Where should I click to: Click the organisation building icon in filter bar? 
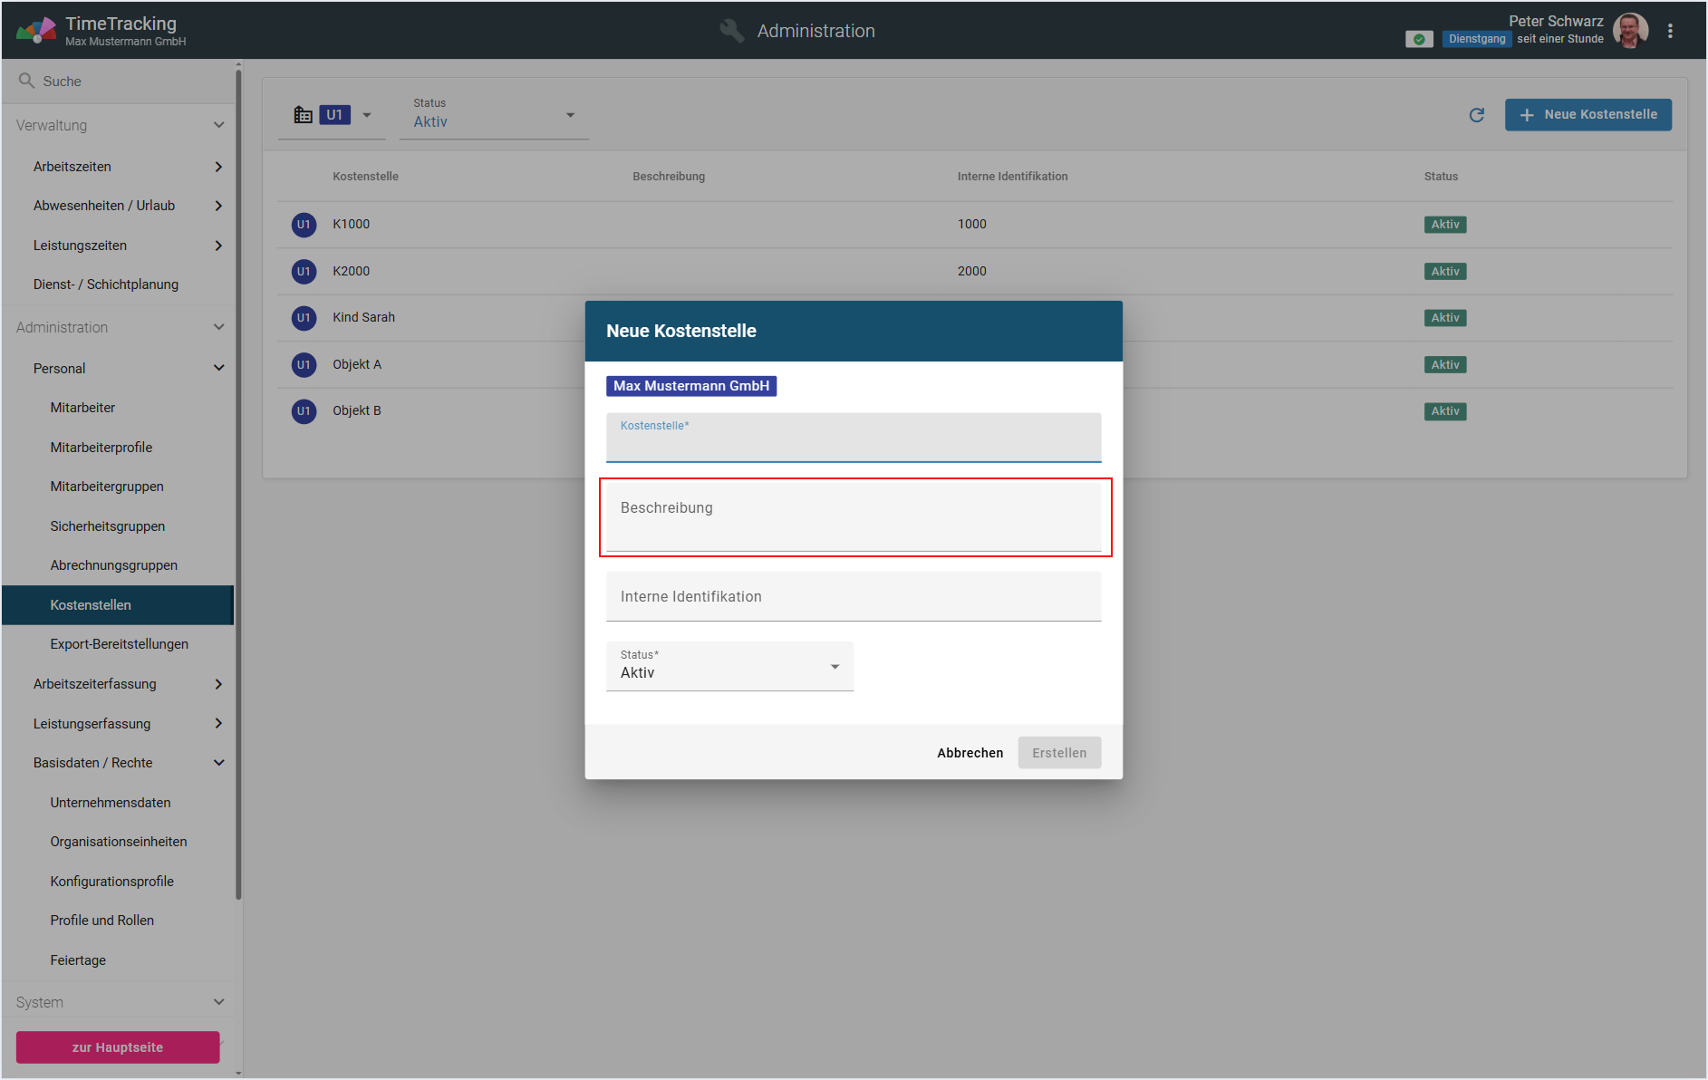coord(303,115)
